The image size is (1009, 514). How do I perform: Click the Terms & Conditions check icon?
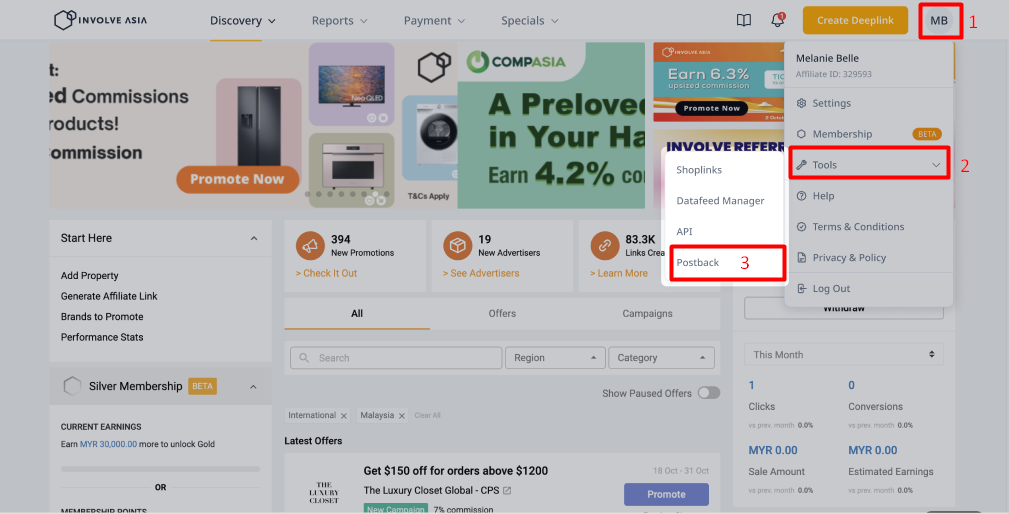coord(801,226)
